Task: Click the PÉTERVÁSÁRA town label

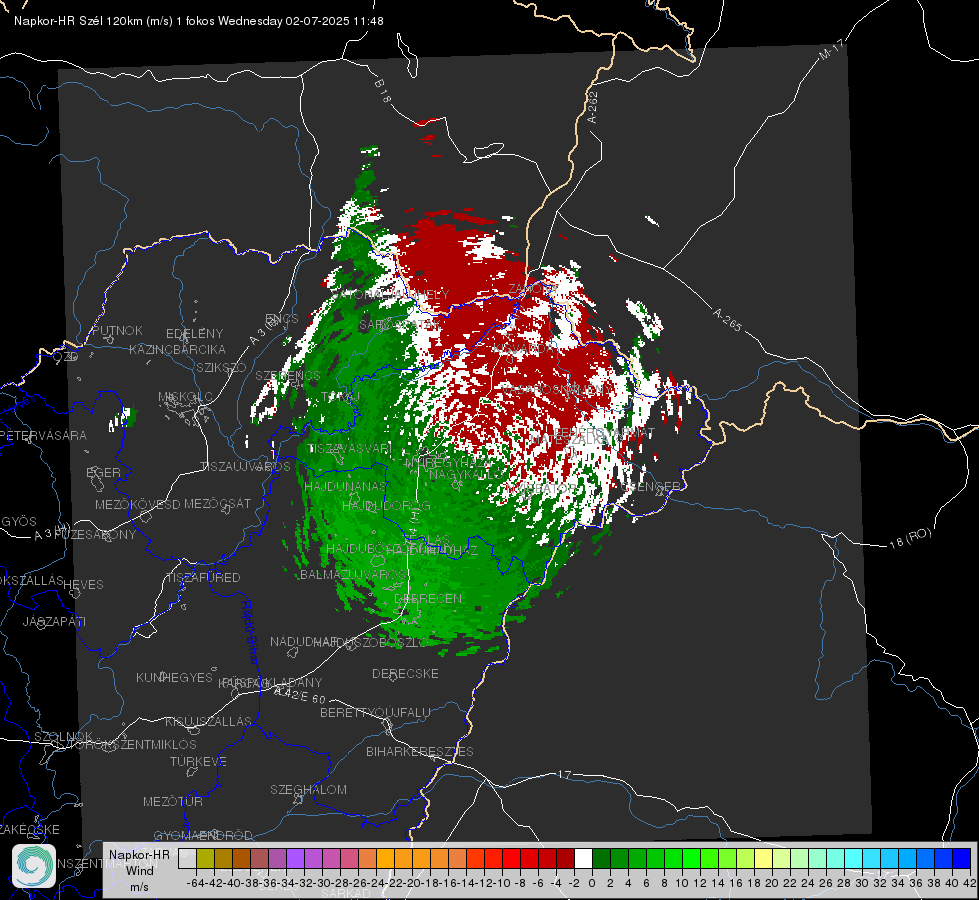Action: coord(43,435)
